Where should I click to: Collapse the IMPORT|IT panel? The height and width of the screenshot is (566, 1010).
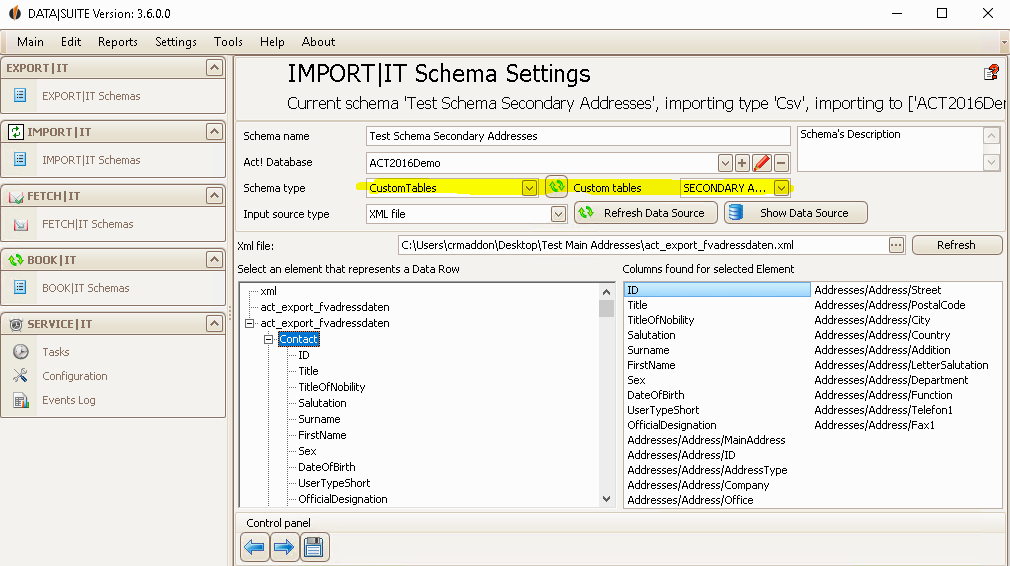214,131
